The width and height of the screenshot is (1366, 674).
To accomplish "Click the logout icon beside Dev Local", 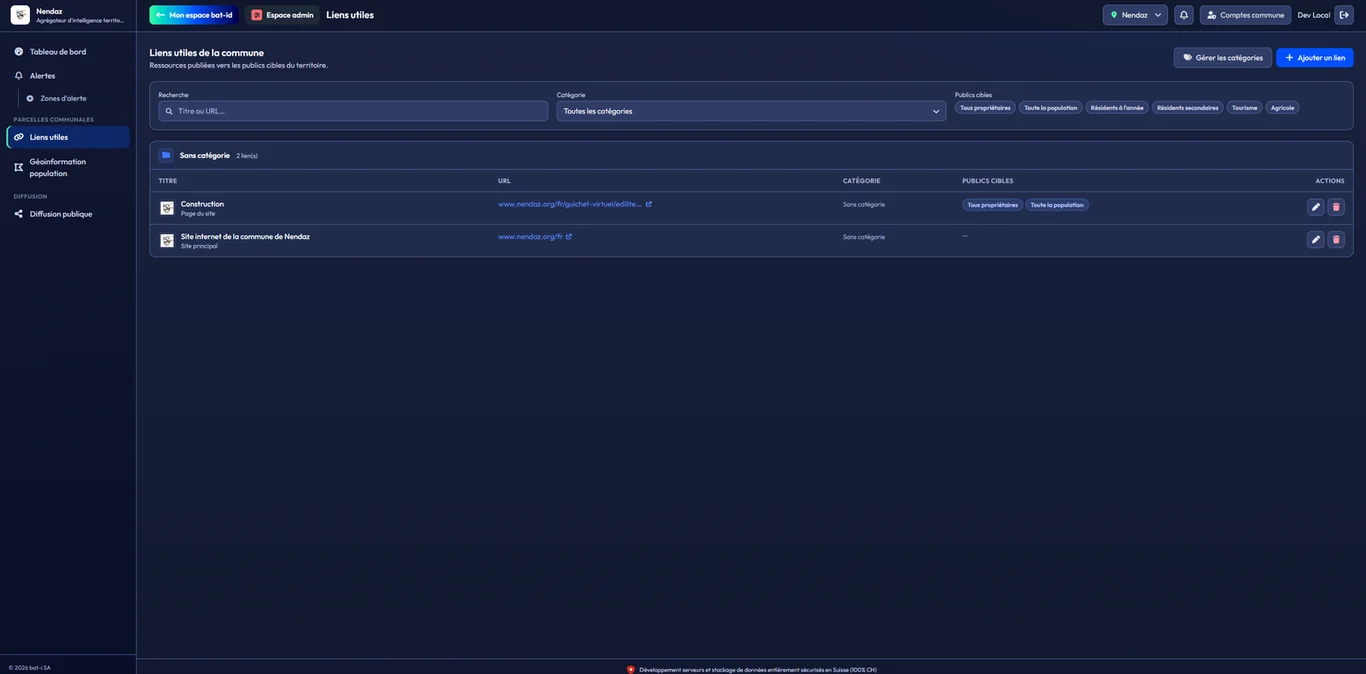I will tap(1344, 15).
